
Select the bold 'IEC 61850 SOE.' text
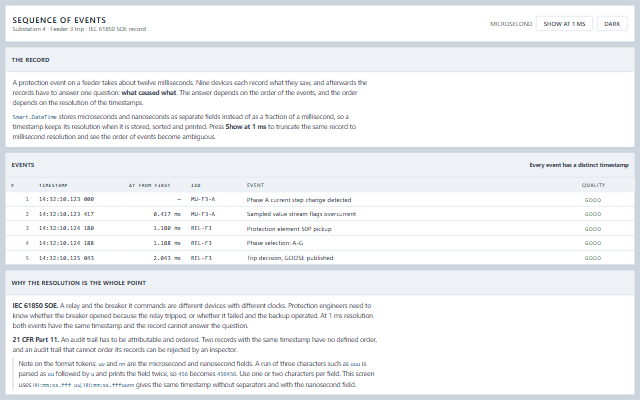click(x=35, y=306)
